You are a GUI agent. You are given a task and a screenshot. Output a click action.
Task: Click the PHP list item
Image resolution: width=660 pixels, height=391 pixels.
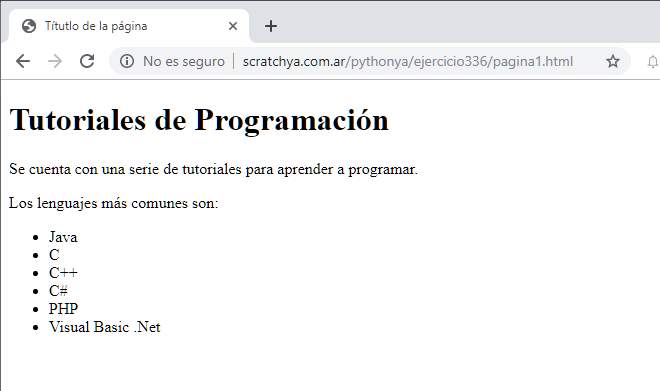click(64, 309)
